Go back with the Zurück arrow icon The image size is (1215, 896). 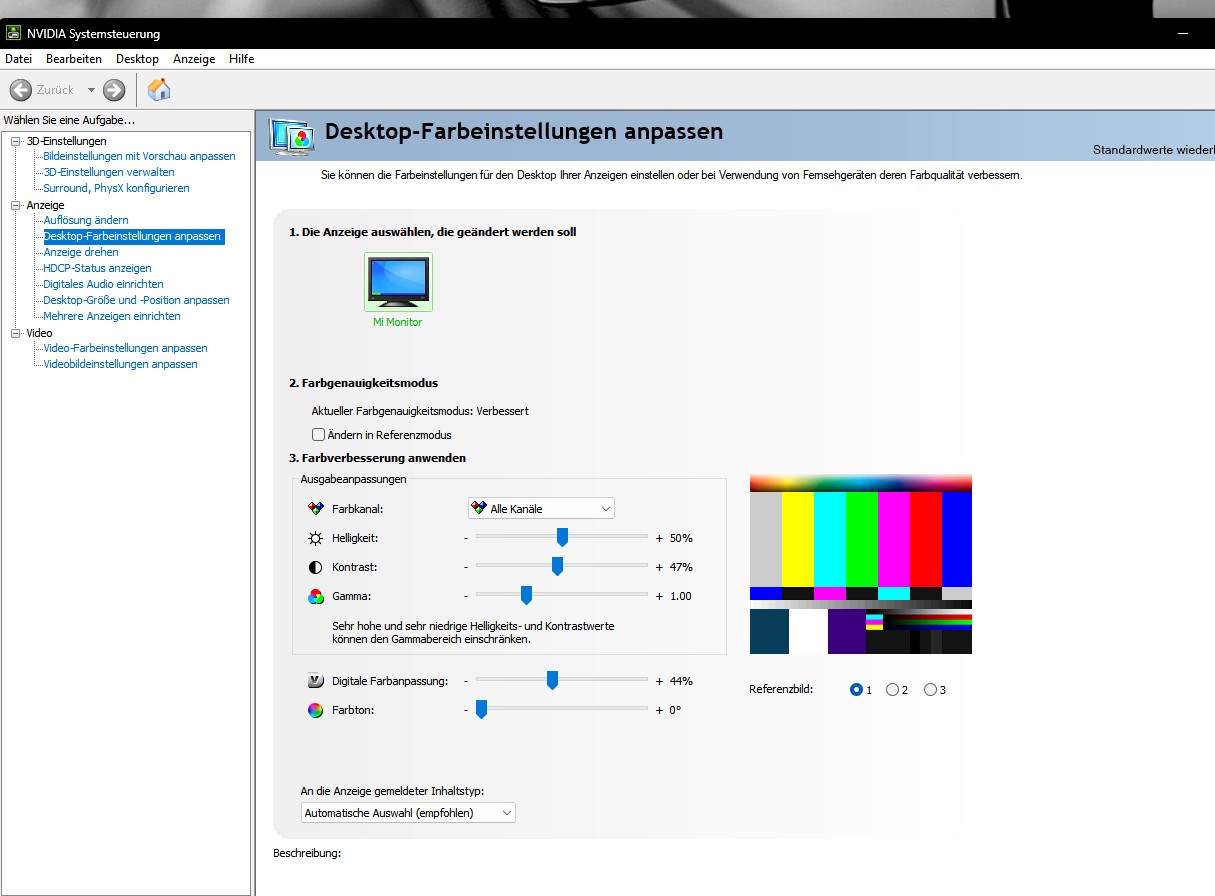click(20, 90)
